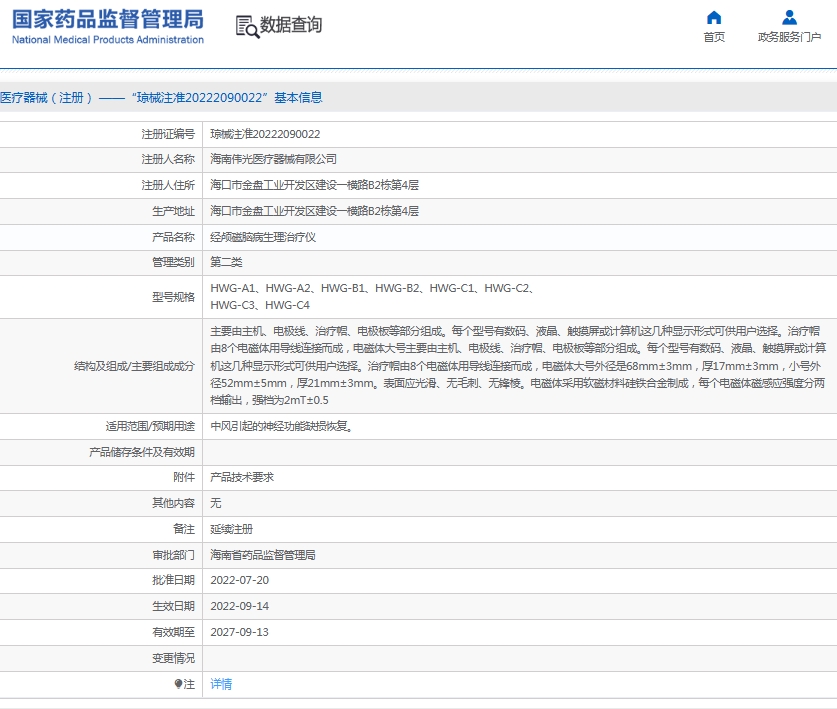Click the 注册证编号 row label

click(x=168, y=134)
